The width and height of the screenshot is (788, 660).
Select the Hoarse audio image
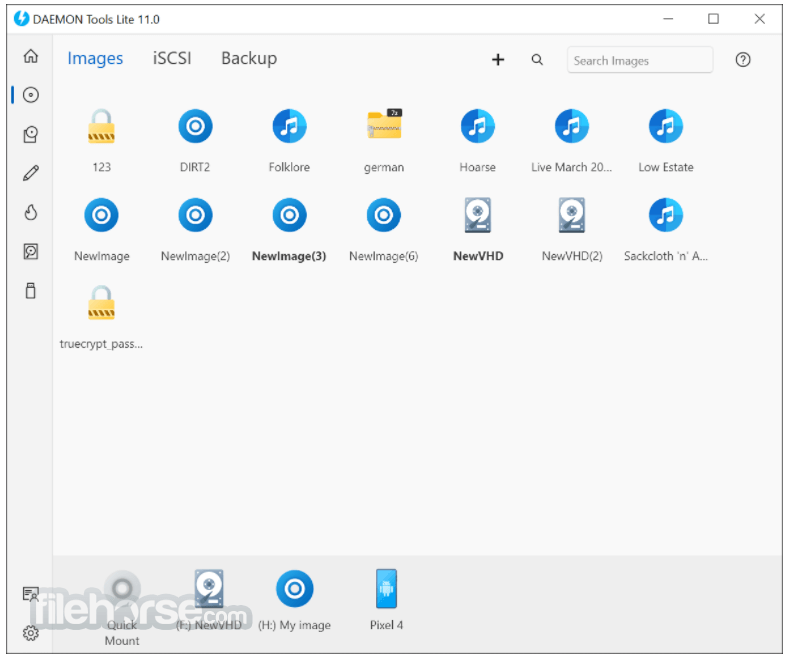(477, 140)
